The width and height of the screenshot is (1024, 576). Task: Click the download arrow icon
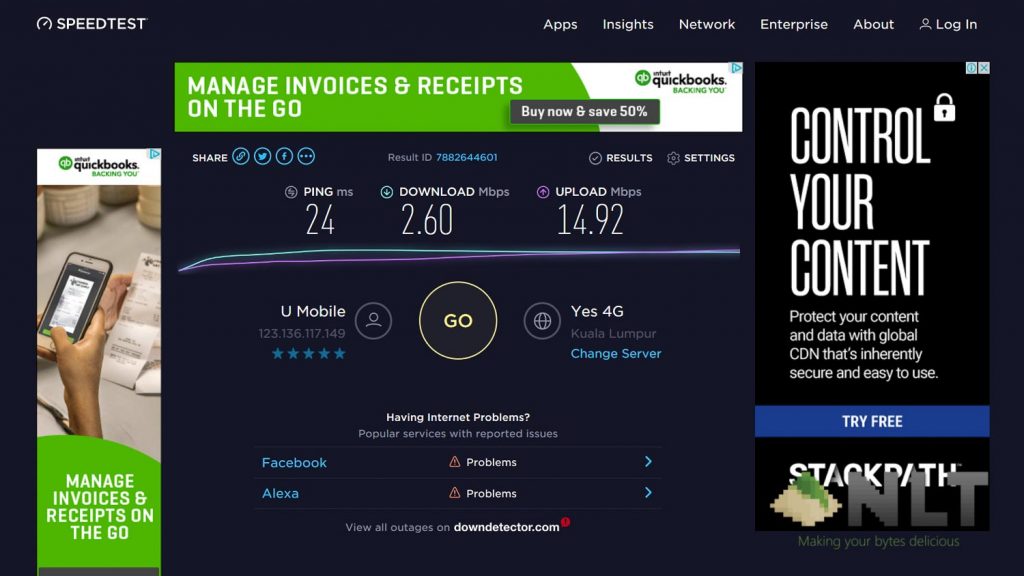(x=387, y=192)
